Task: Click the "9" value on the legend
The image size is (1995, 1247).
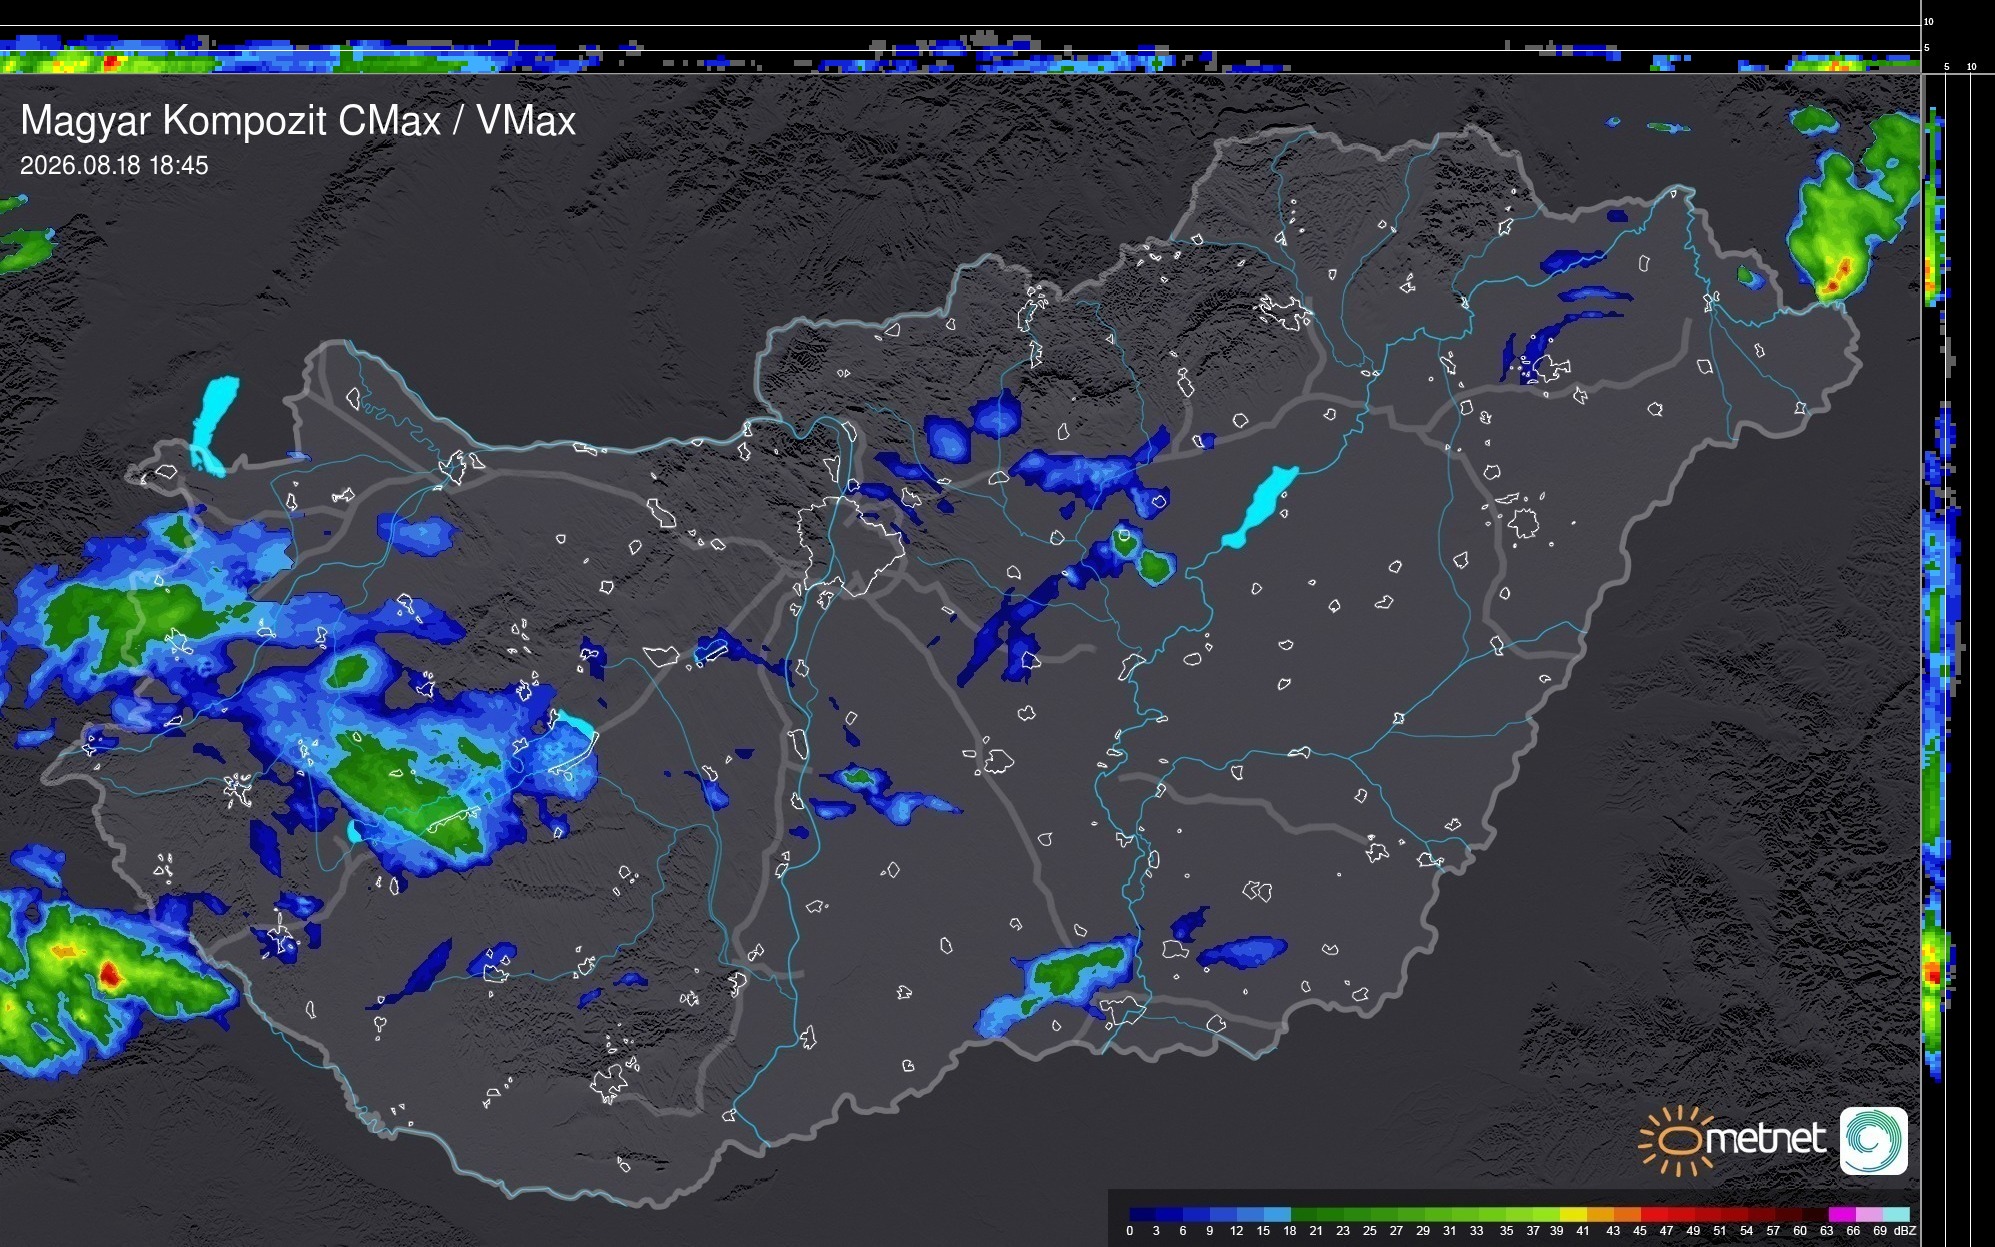Action: 1210,1231
